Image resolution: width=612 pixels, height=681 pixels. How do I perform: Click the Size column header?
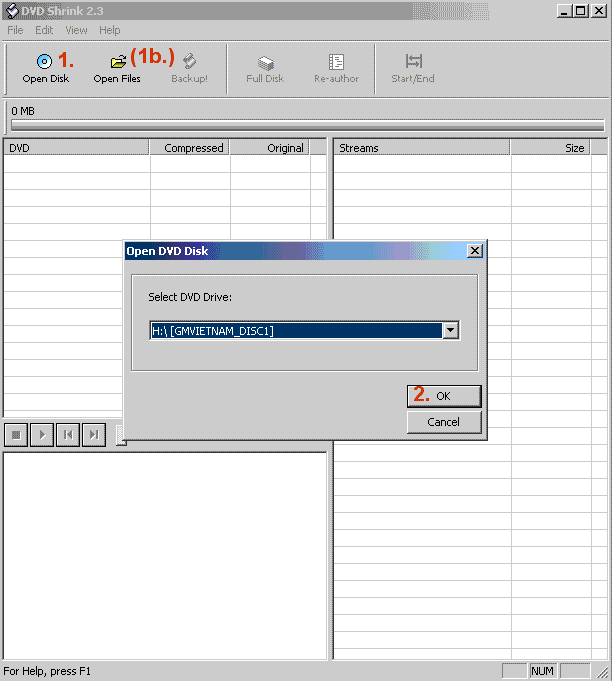[x=550, y=148]
